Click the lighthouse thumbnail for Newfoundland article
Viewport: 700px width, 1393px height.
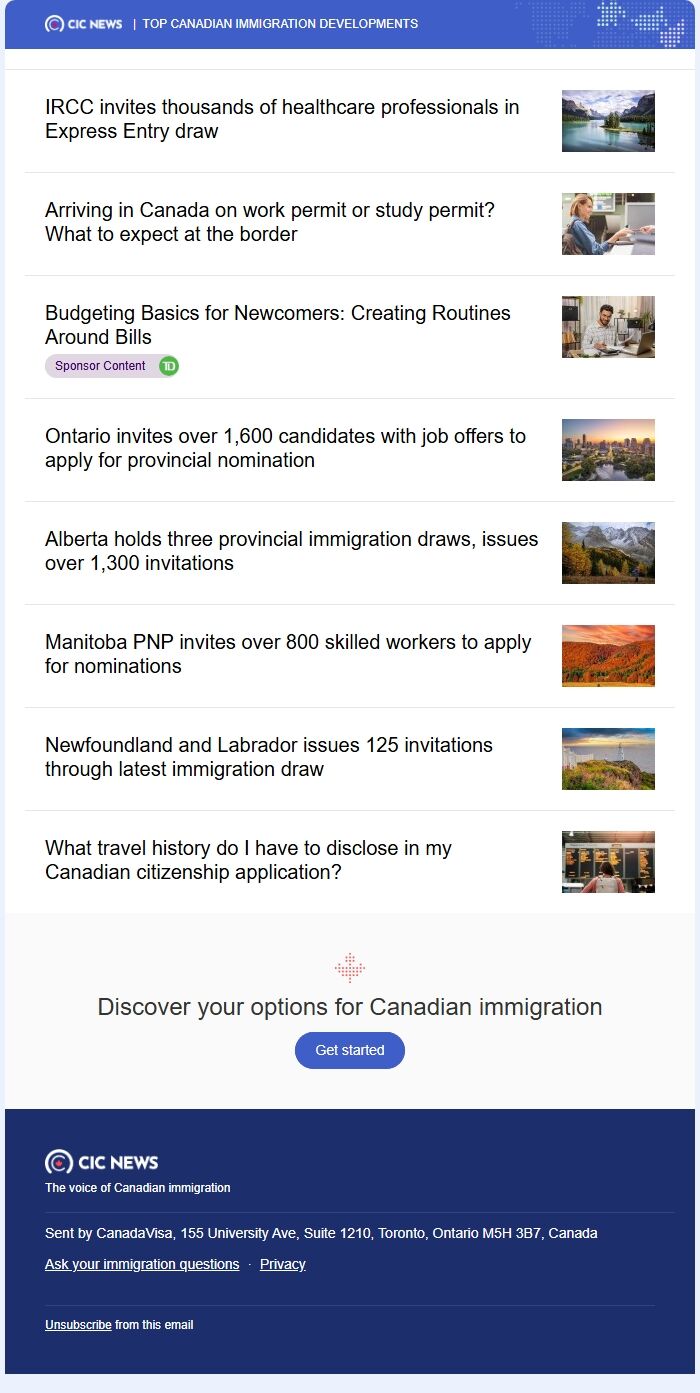pyautogui.click(x=608, y=759)
